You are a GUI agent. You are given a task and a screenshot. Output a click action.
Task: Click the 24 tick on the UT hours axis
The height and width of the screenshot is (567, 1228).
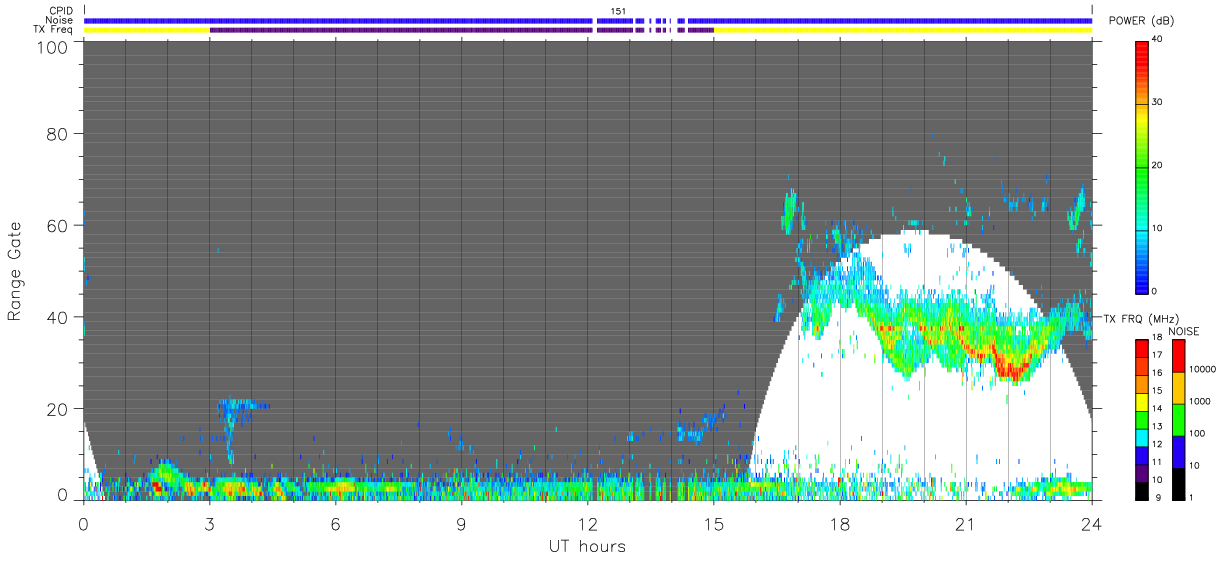click(x=1092, y=523)
